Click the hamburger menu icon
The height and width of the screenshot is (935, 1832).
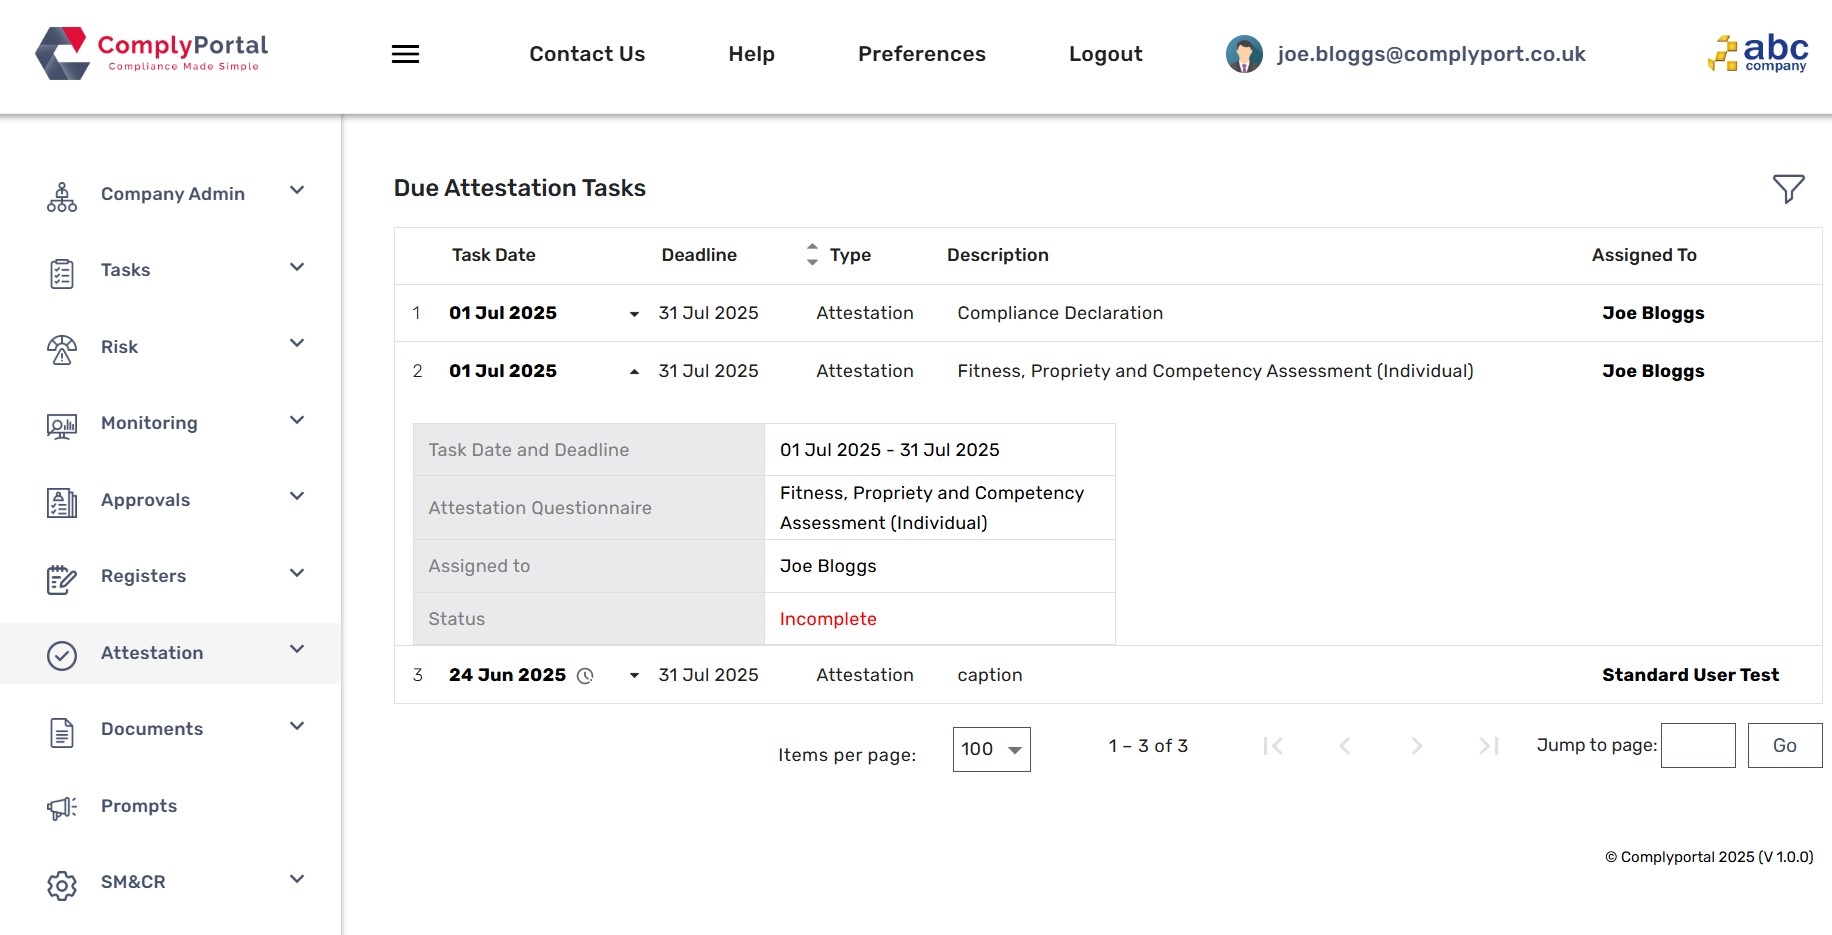pos(405,54)
